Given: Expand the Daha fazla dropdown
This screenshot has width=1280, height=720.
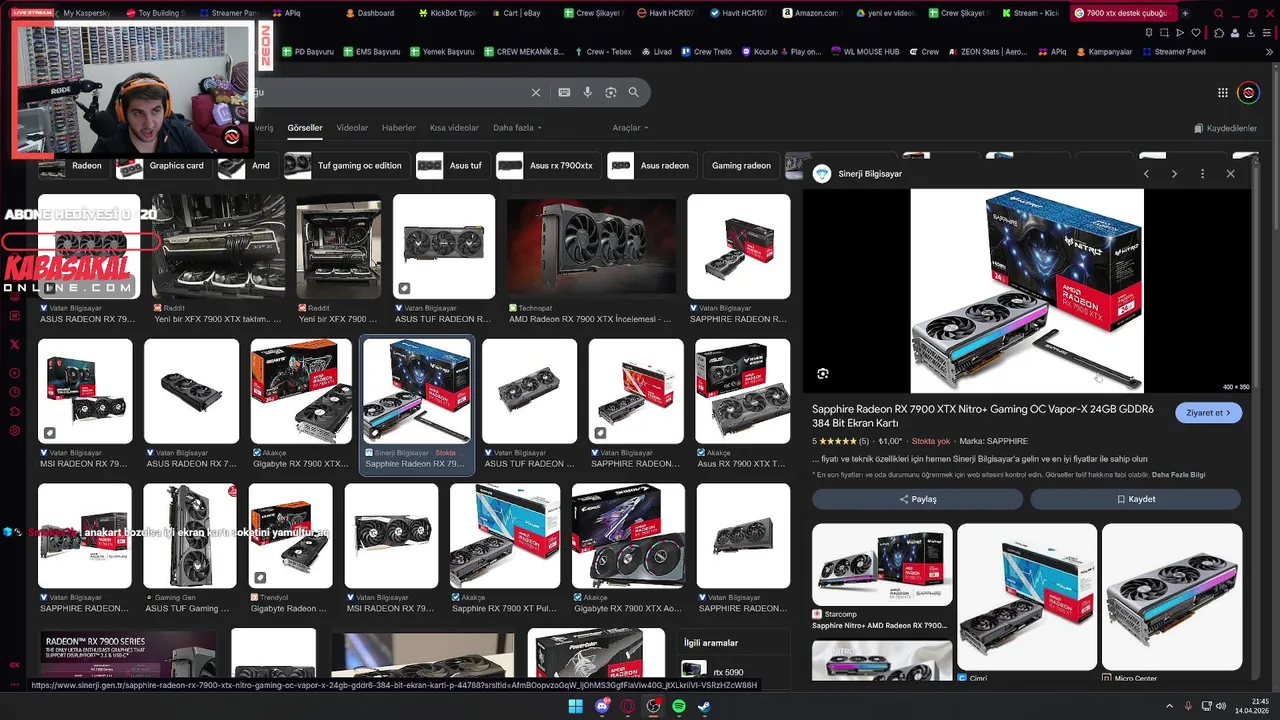Looking at the screenshot, I should [x=516, y=128].
